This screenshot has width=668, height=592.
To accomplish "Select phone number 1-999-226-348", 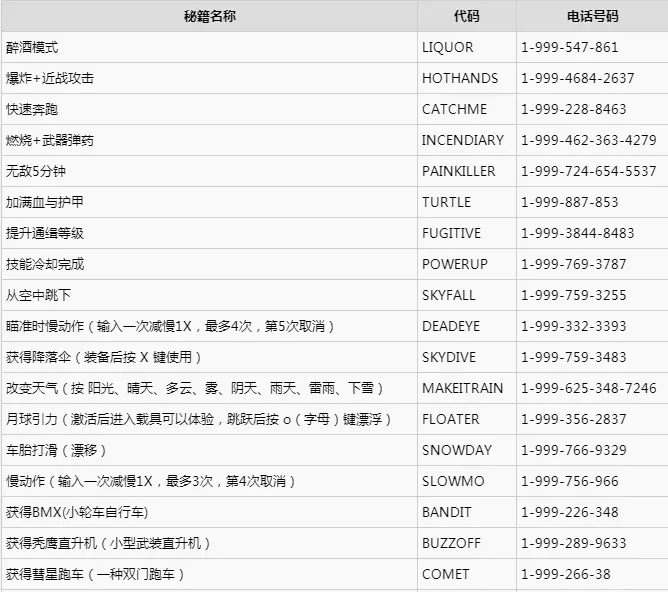I will pos(570,512).
